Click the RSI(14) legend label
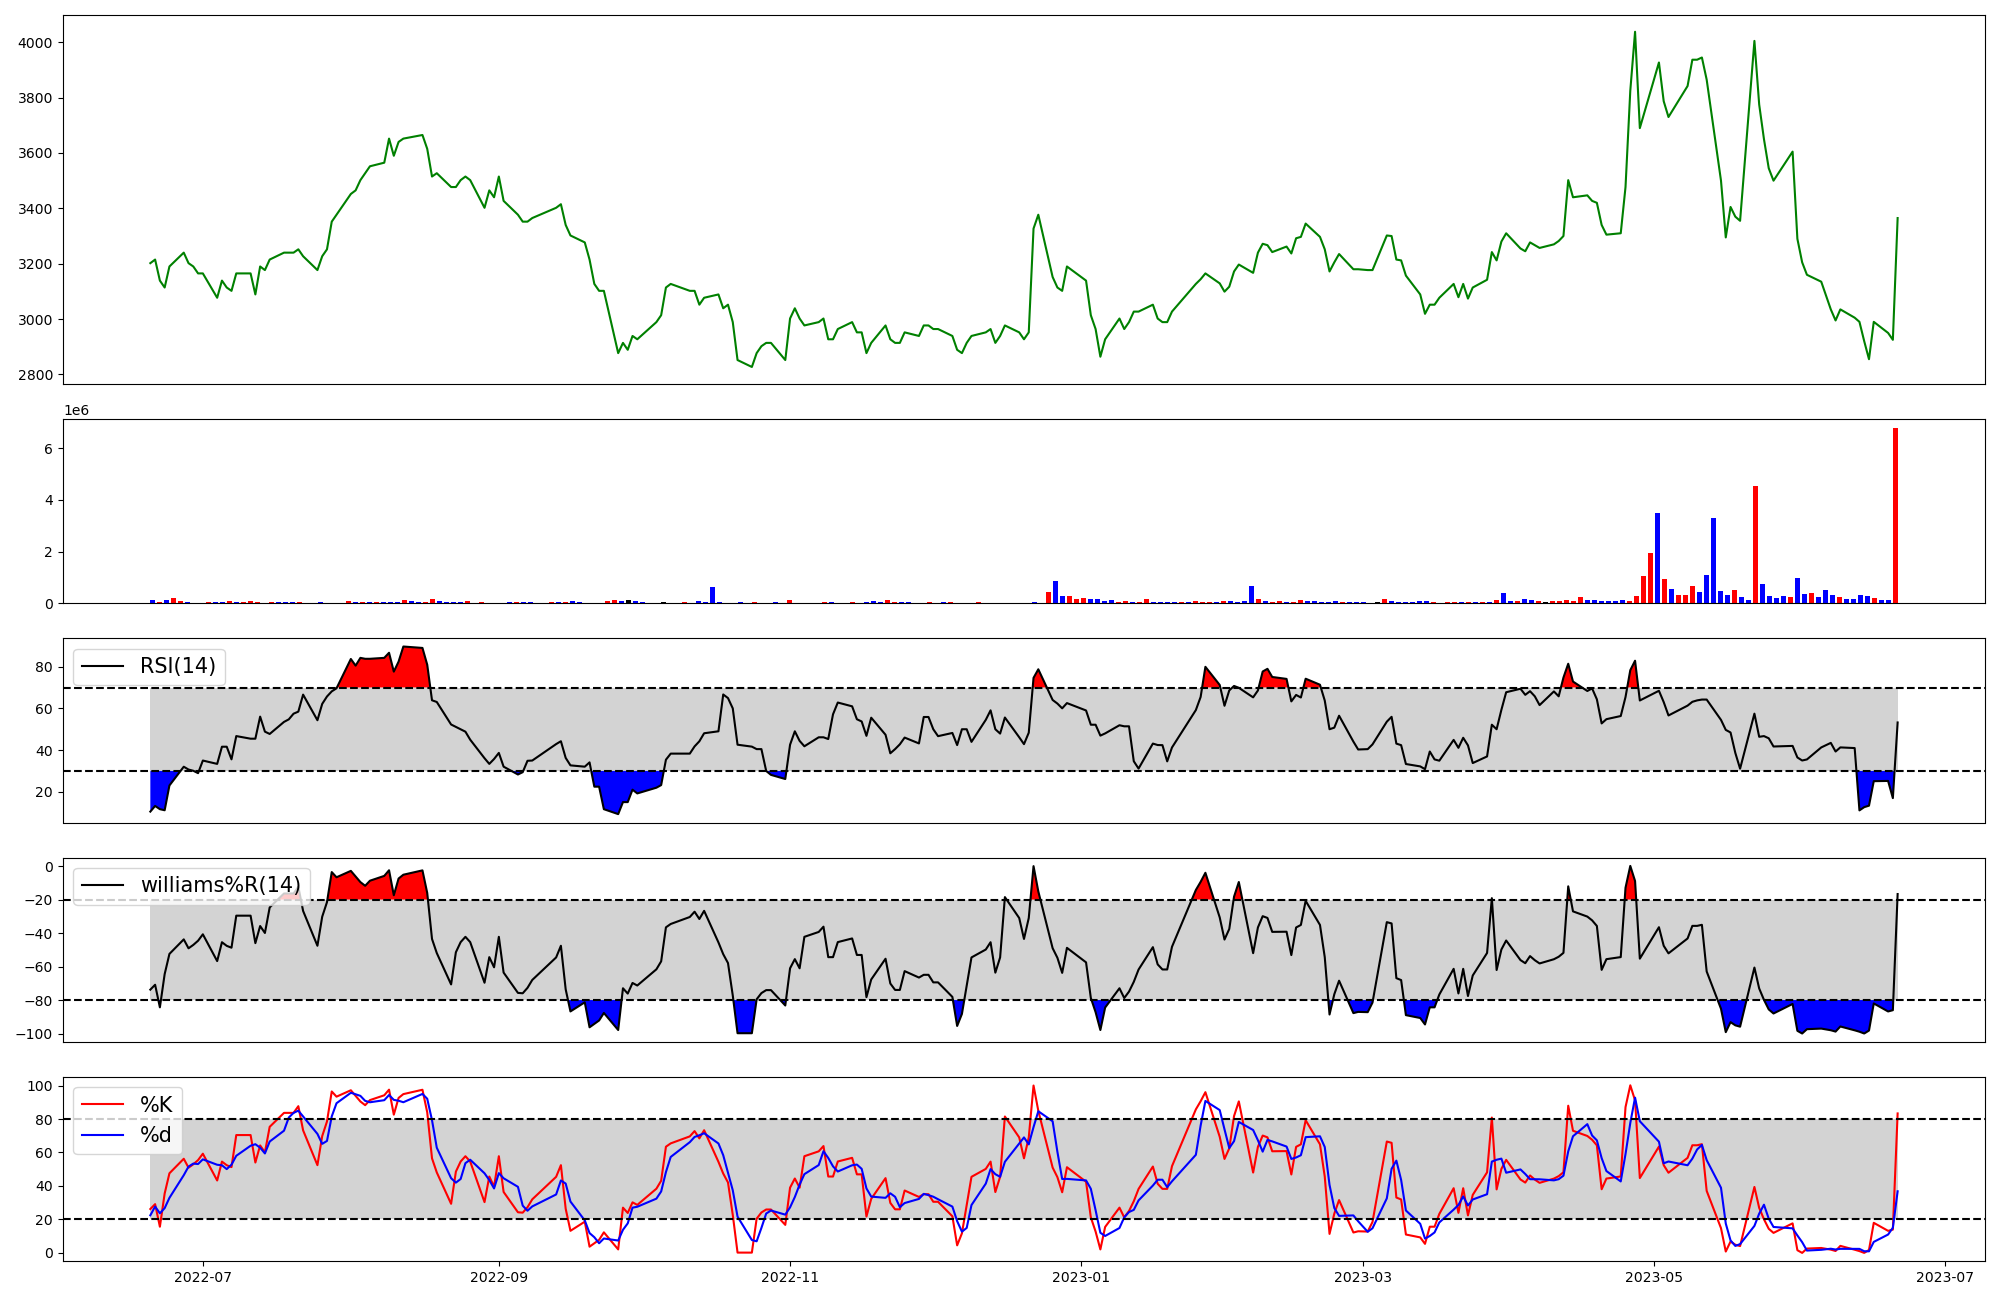The width and height of the screenshot is (2000, 1300). pyautogui.click(x=177, y=666)
